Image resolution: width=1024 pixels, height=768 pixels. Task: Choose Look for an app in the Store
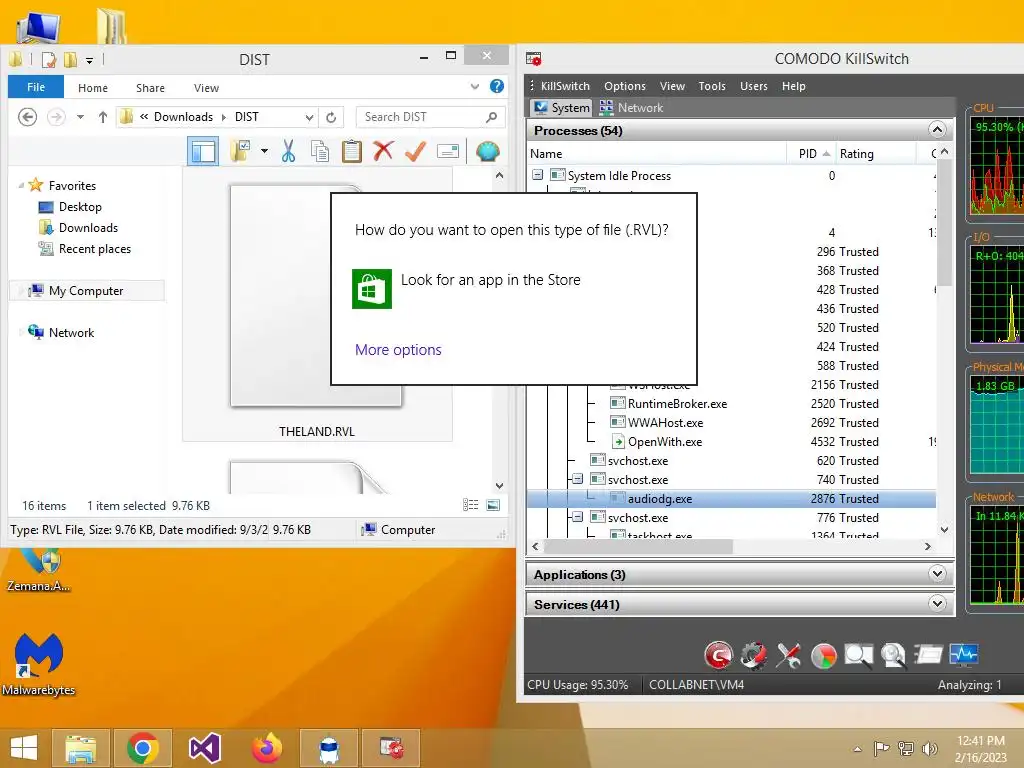(490, 280)
